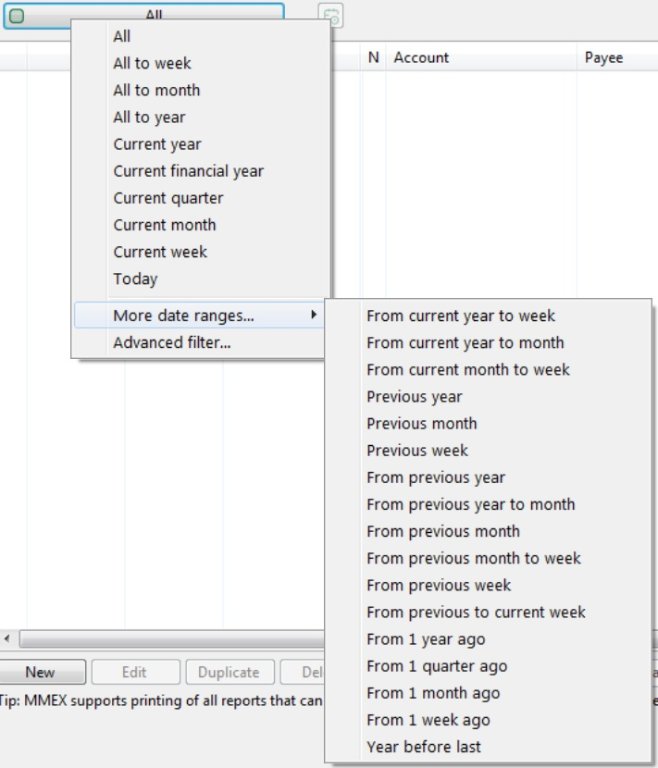The height and width of the screenshot is (768, 658).
Task: Select 'Current month' date range
Action: point(201,225)
